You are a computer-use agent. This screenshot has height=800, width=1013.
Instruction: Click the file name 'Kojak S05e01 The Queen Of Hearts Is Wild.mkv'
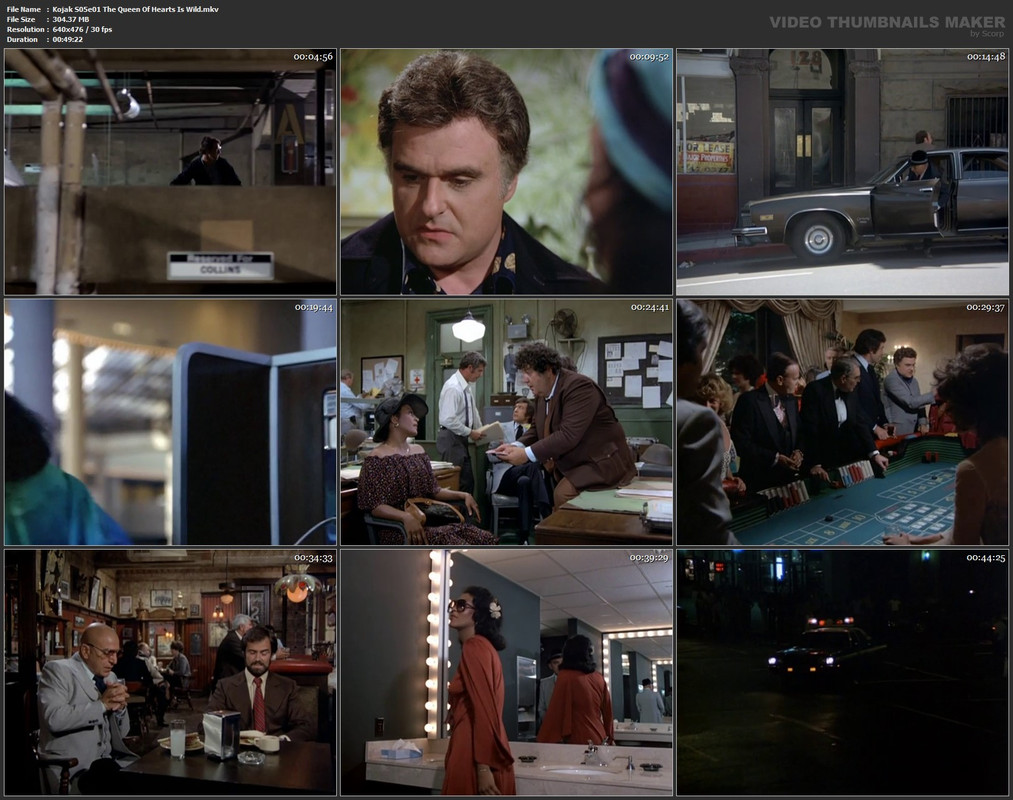click(136, 10)
